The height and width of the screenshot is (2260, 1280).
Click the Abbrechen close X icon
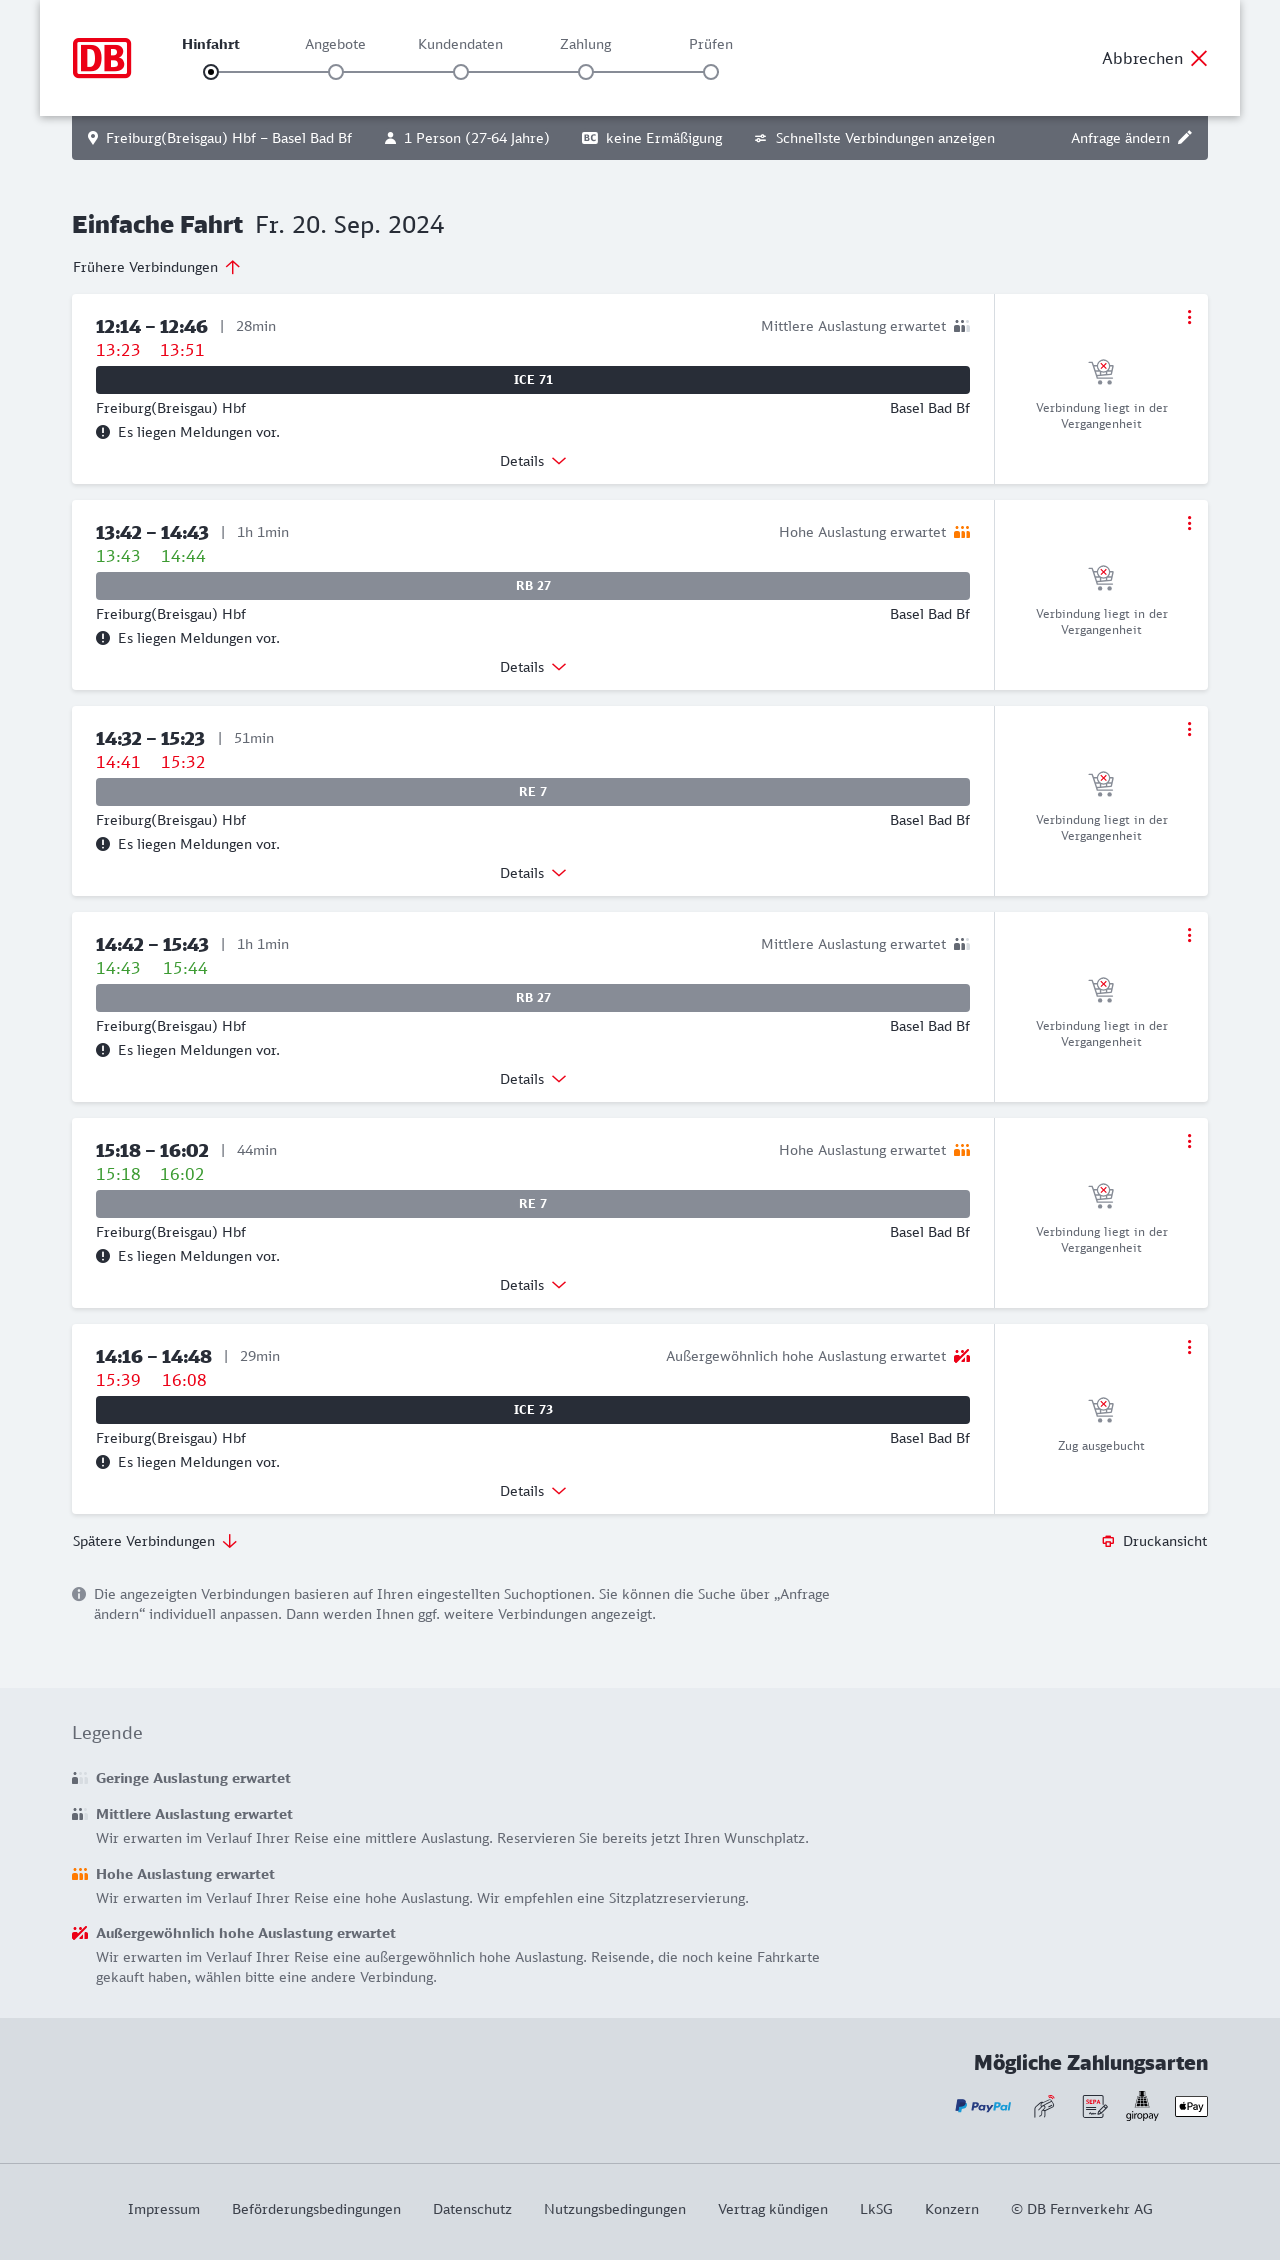point(1199,58)
